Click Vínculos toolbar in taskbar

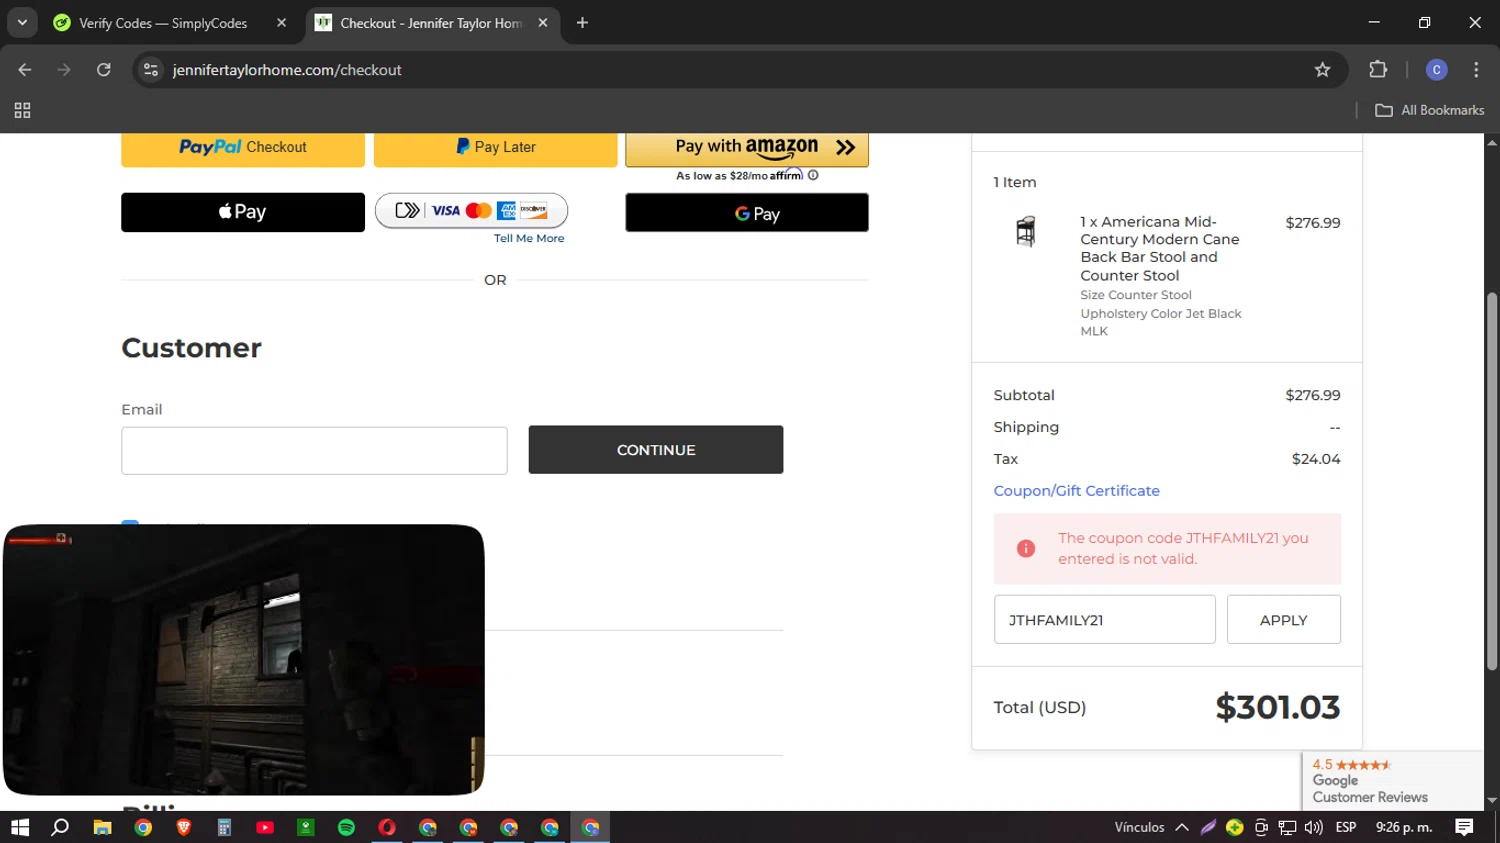(1139, 827)
